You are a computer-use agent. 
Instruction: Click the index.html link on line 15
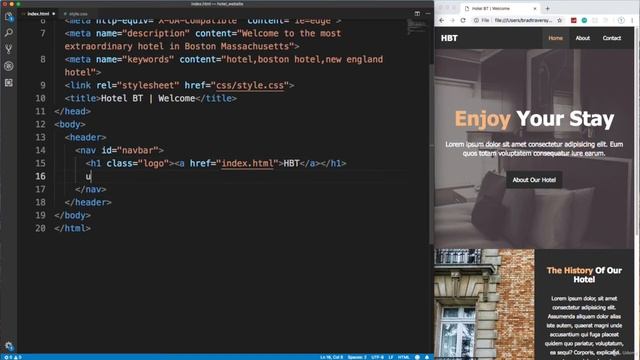click(x=247, y=163)
